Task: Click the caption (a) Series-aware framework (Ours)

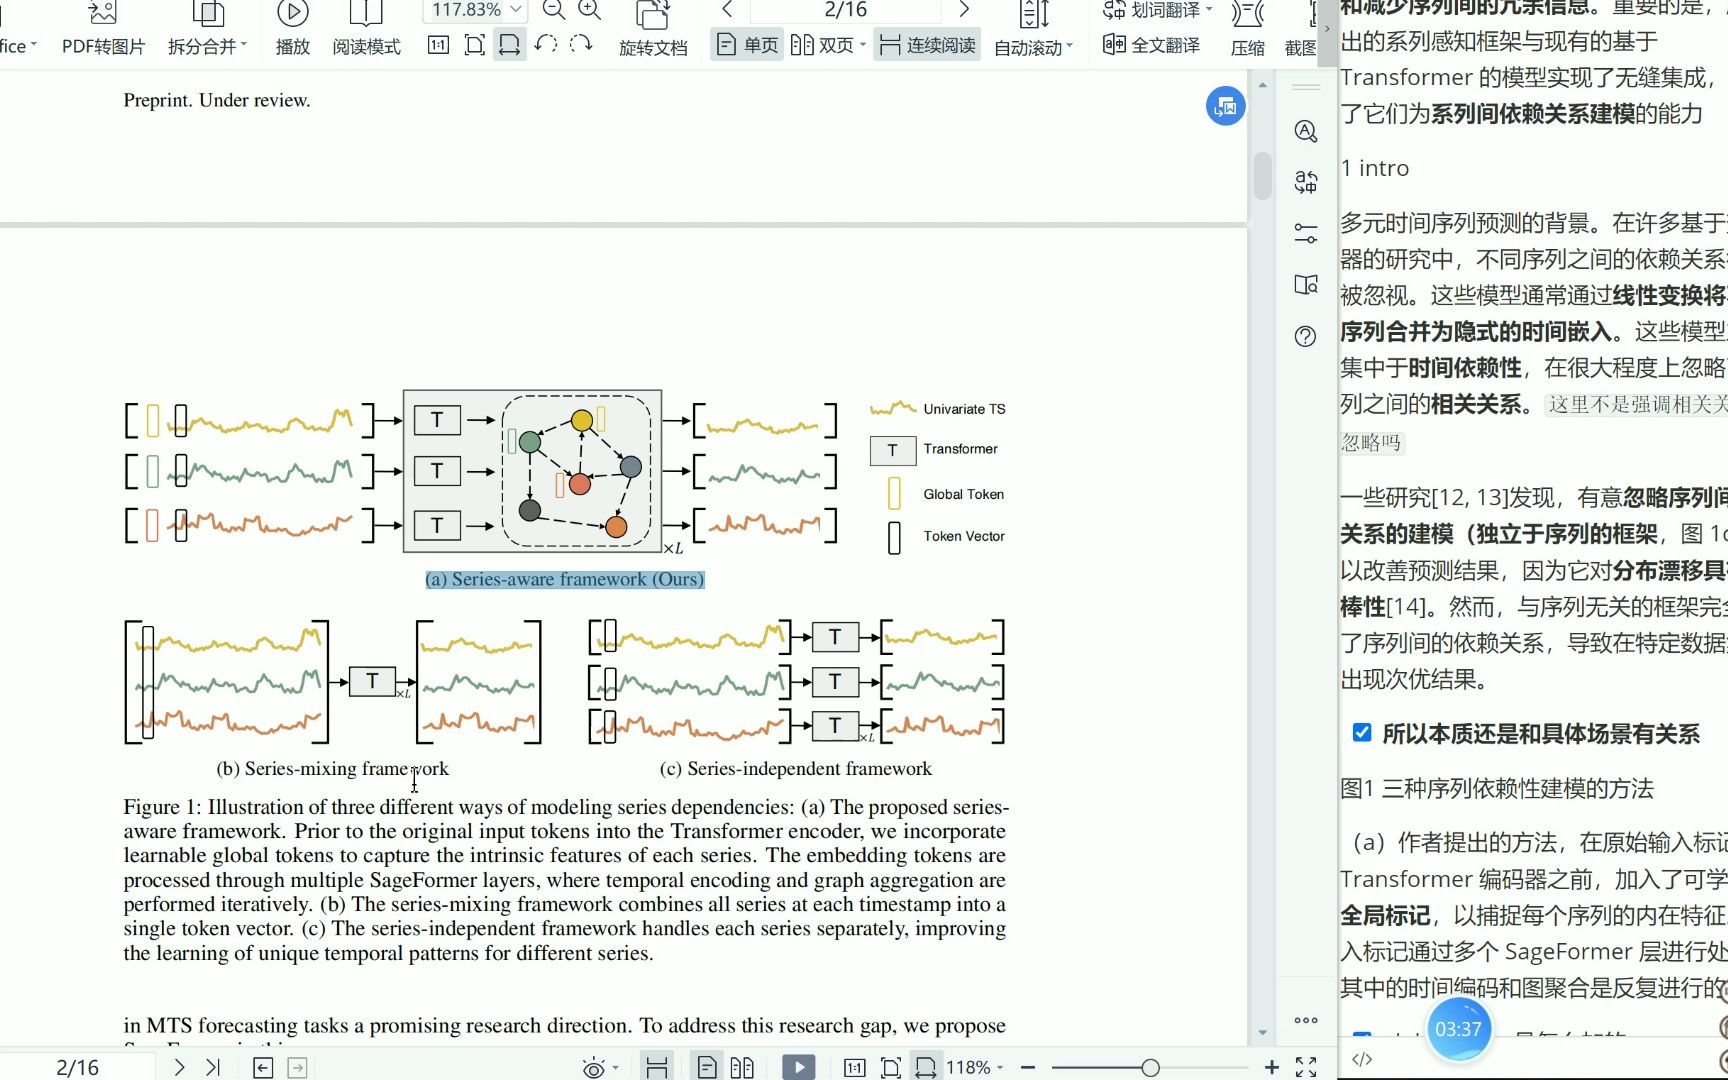Action: (x=565, y=579)
